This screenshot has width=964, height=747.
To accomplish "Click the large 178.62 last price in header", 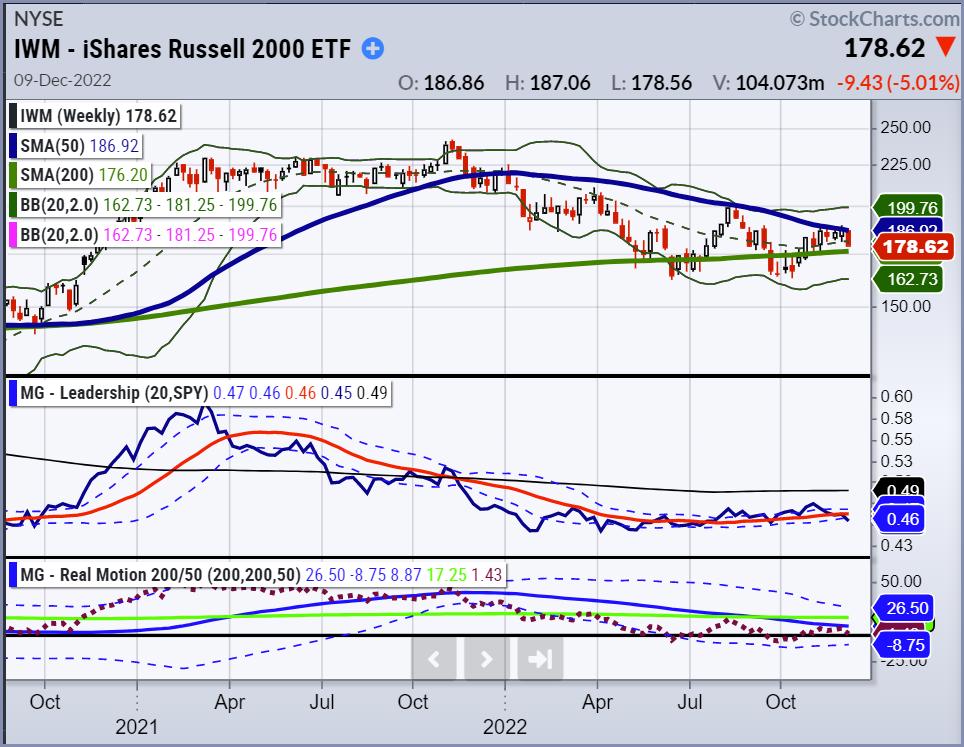I will [884, 48].
